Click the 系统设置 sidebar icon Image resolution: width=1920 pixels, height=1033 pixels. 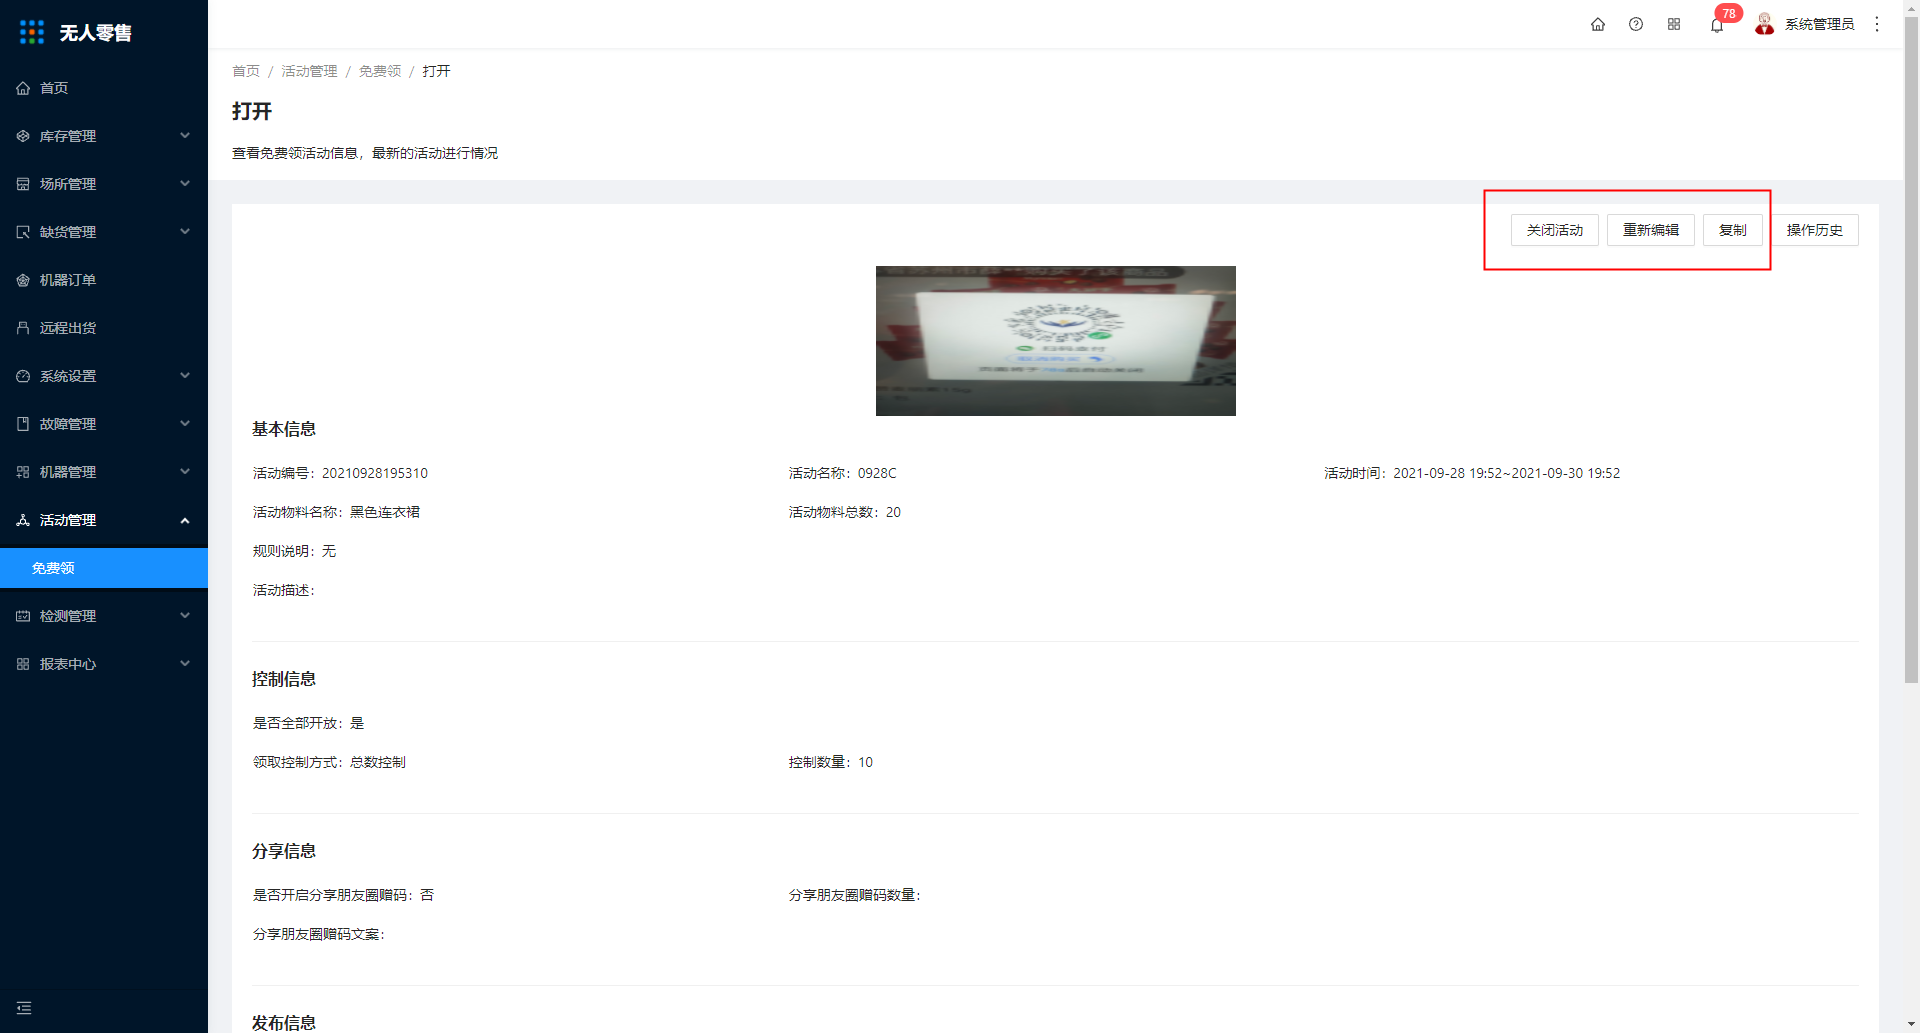click(23, 376)
